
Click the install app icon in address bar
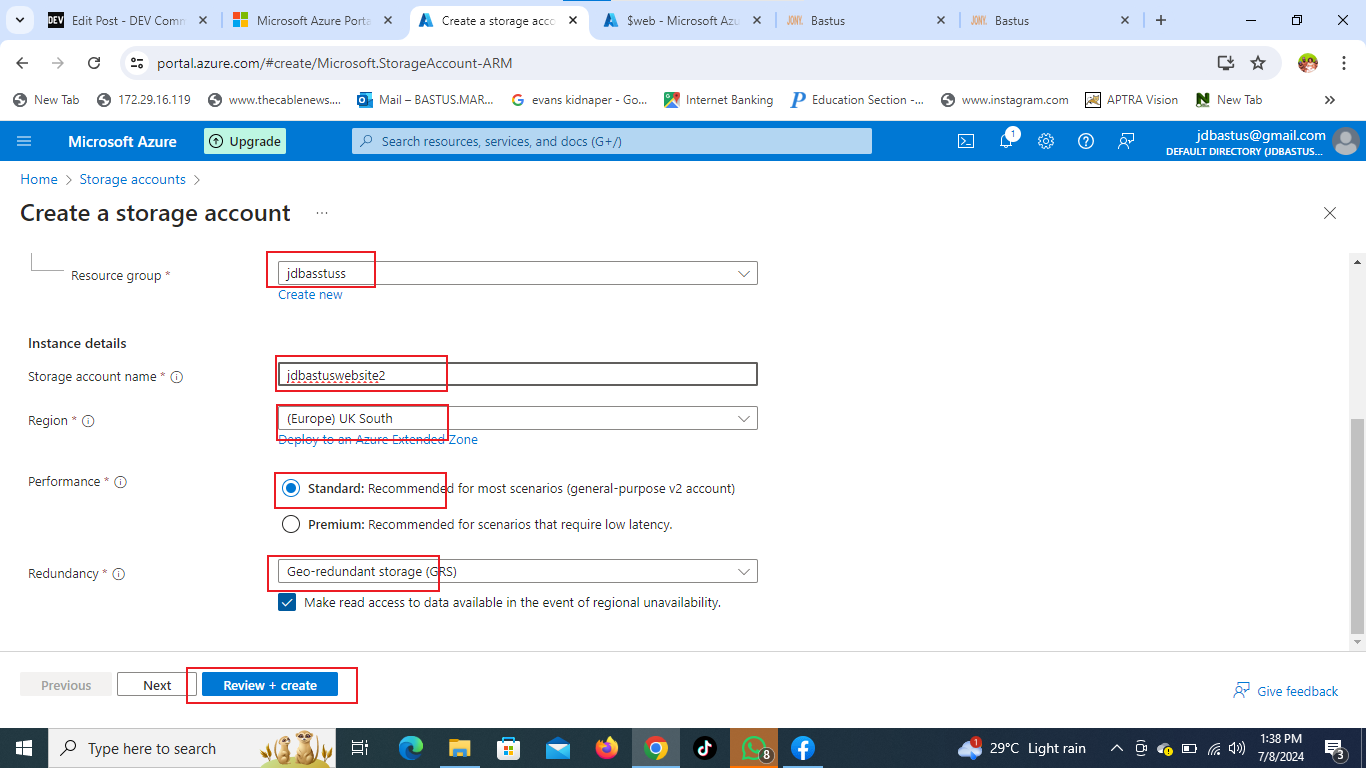pyautogui.click(x=1226, y=63)
